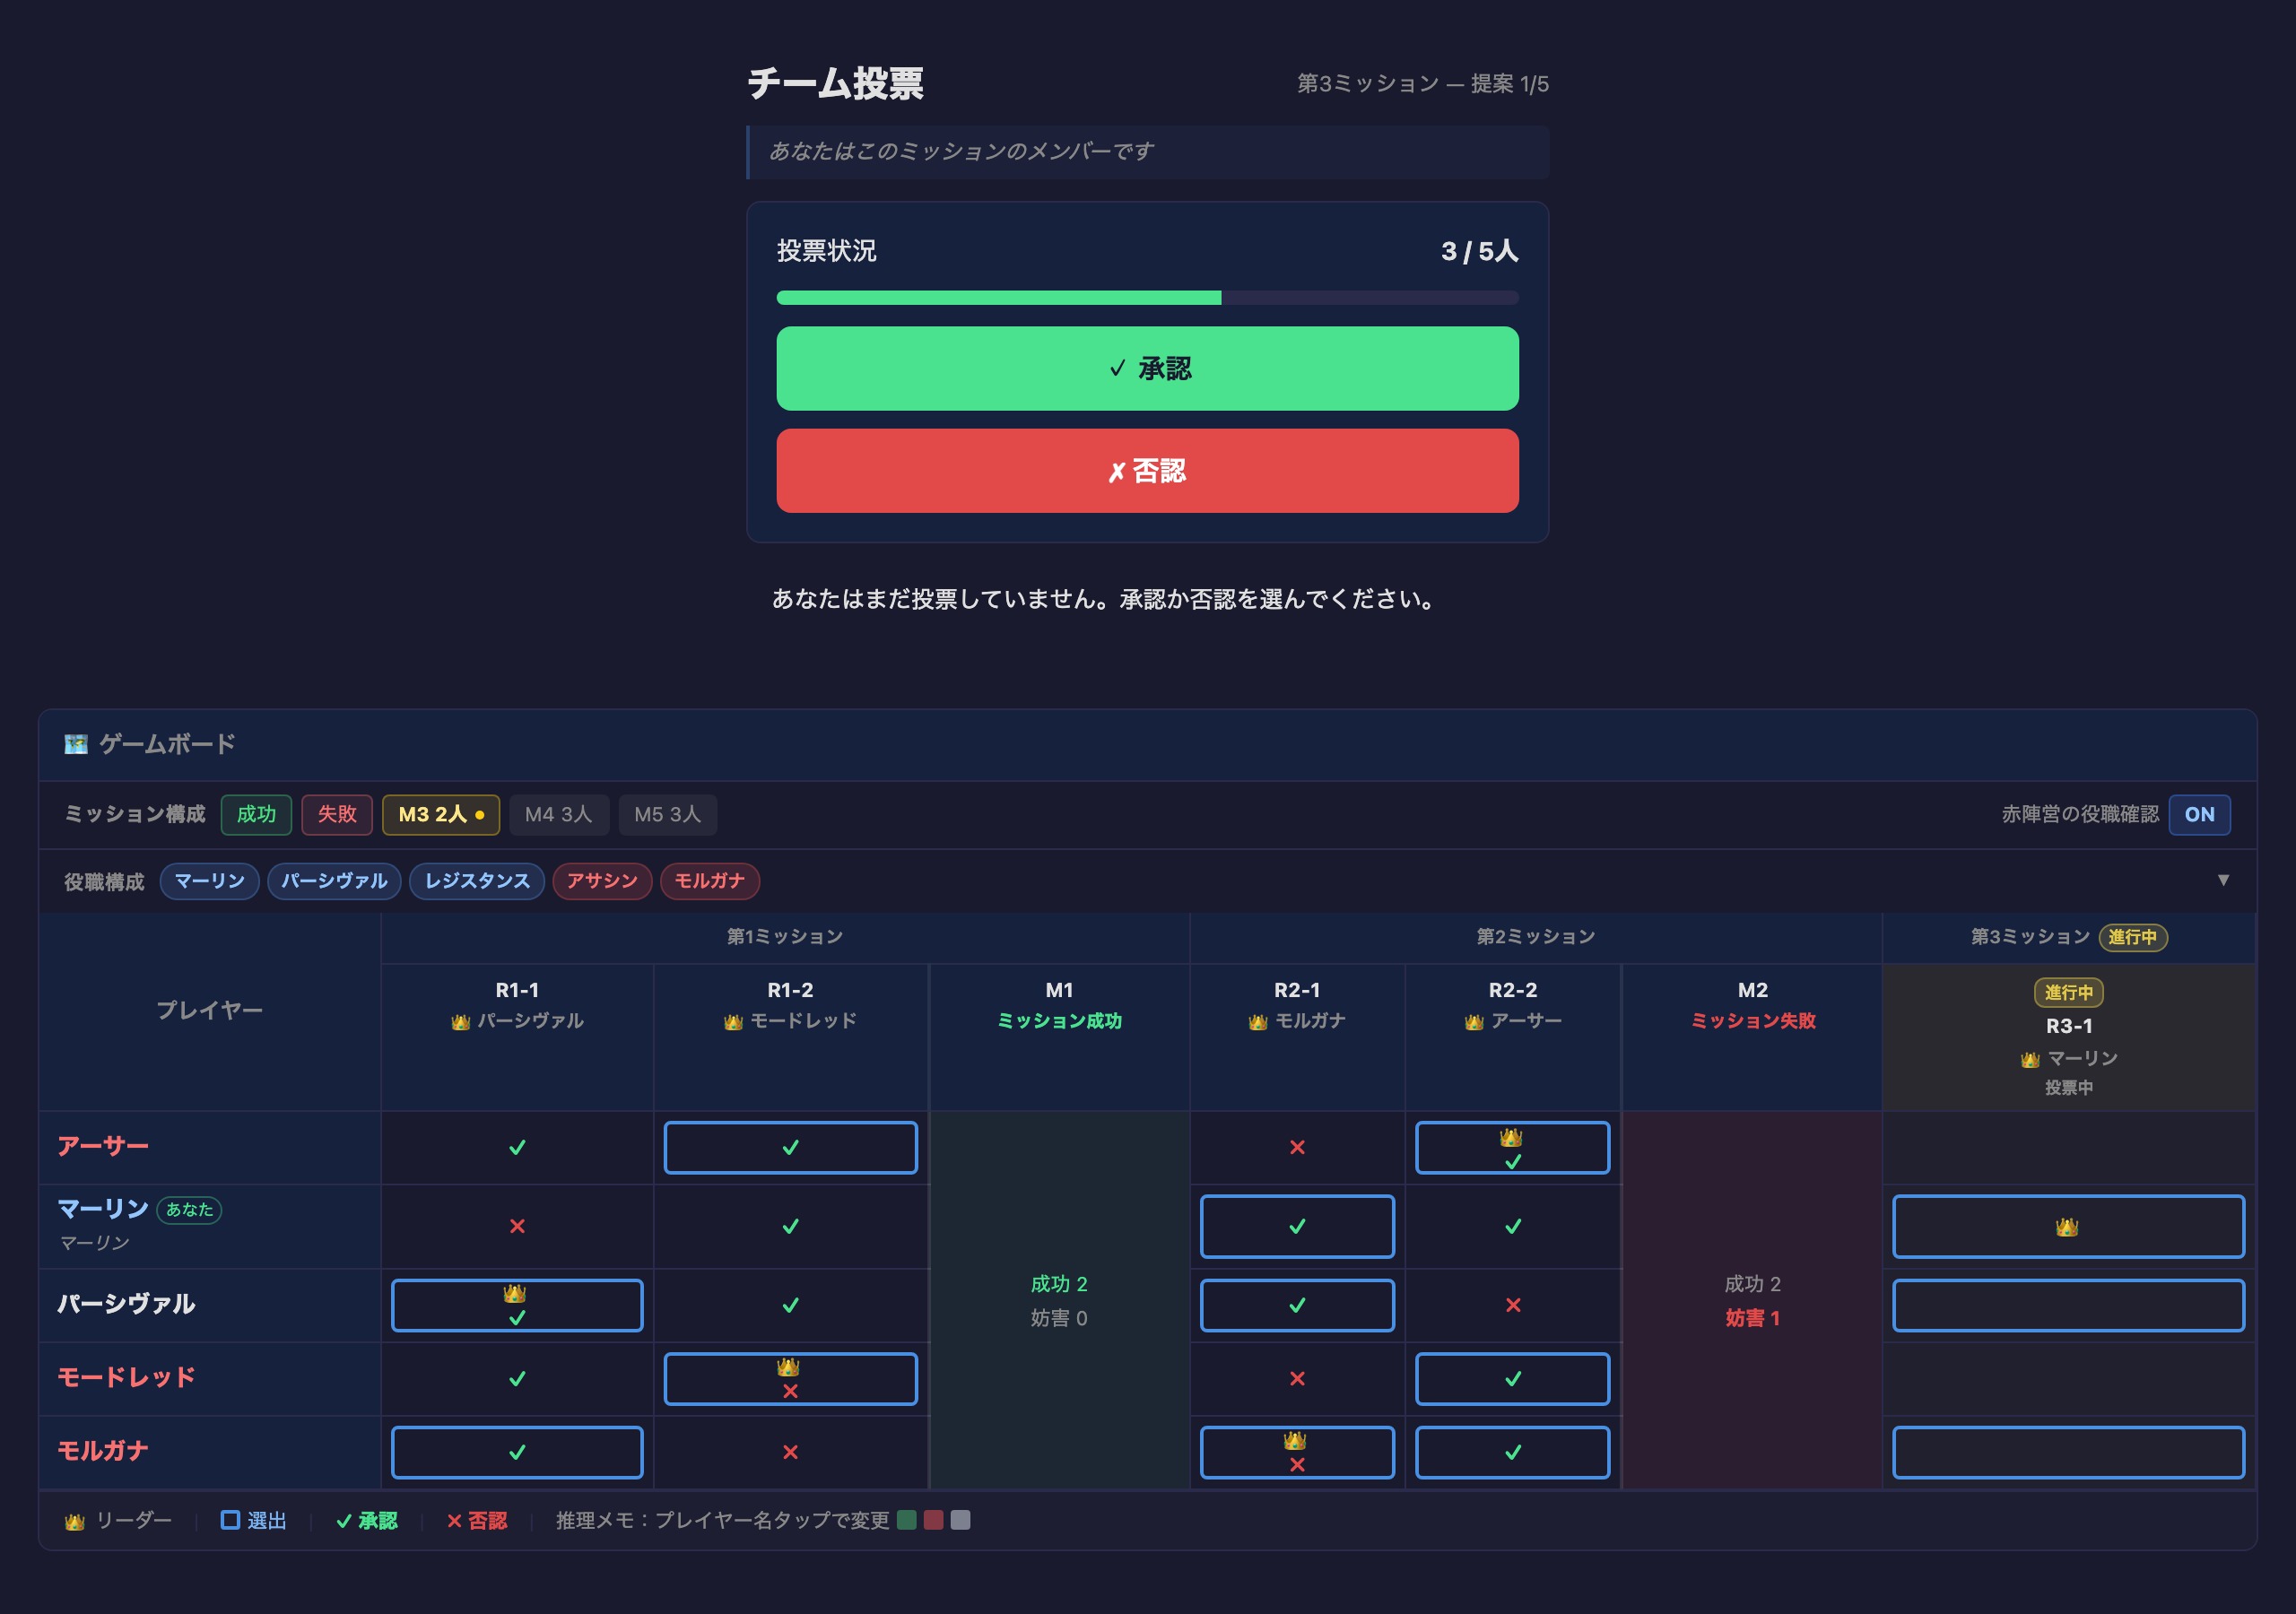Click the red 否認 reject button
The height and width of the screenshot is (1614, 2296).
[1147, 471]
